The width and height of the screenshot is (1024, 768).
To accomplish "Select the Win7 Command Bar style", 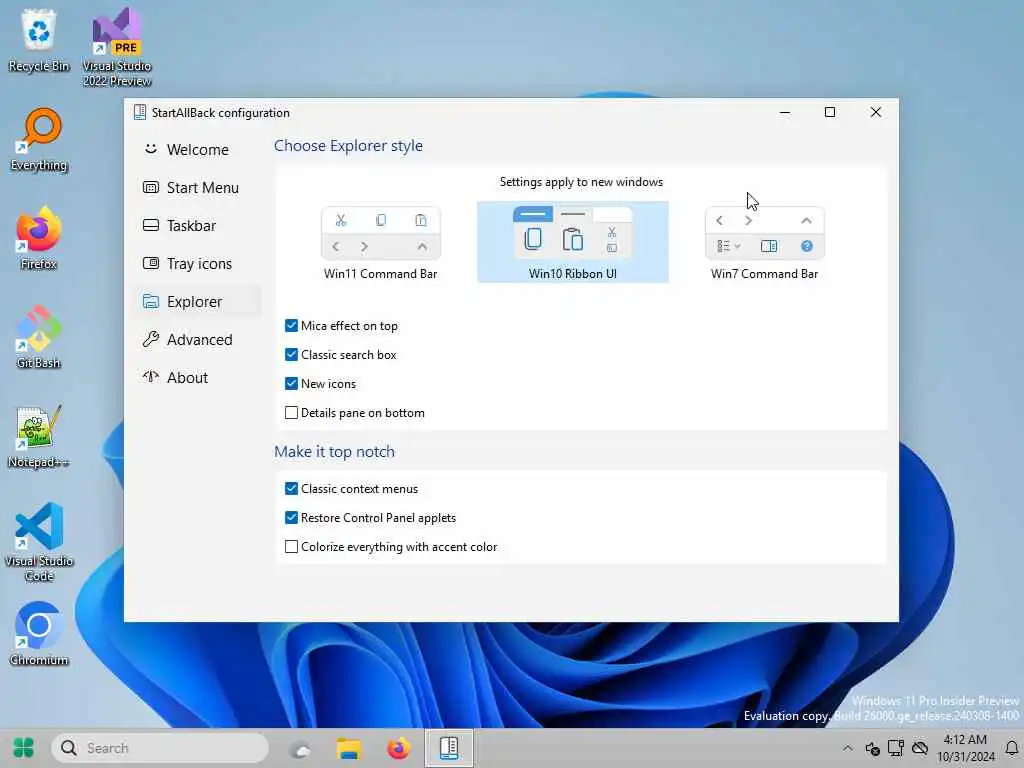I will click(764, 243).
